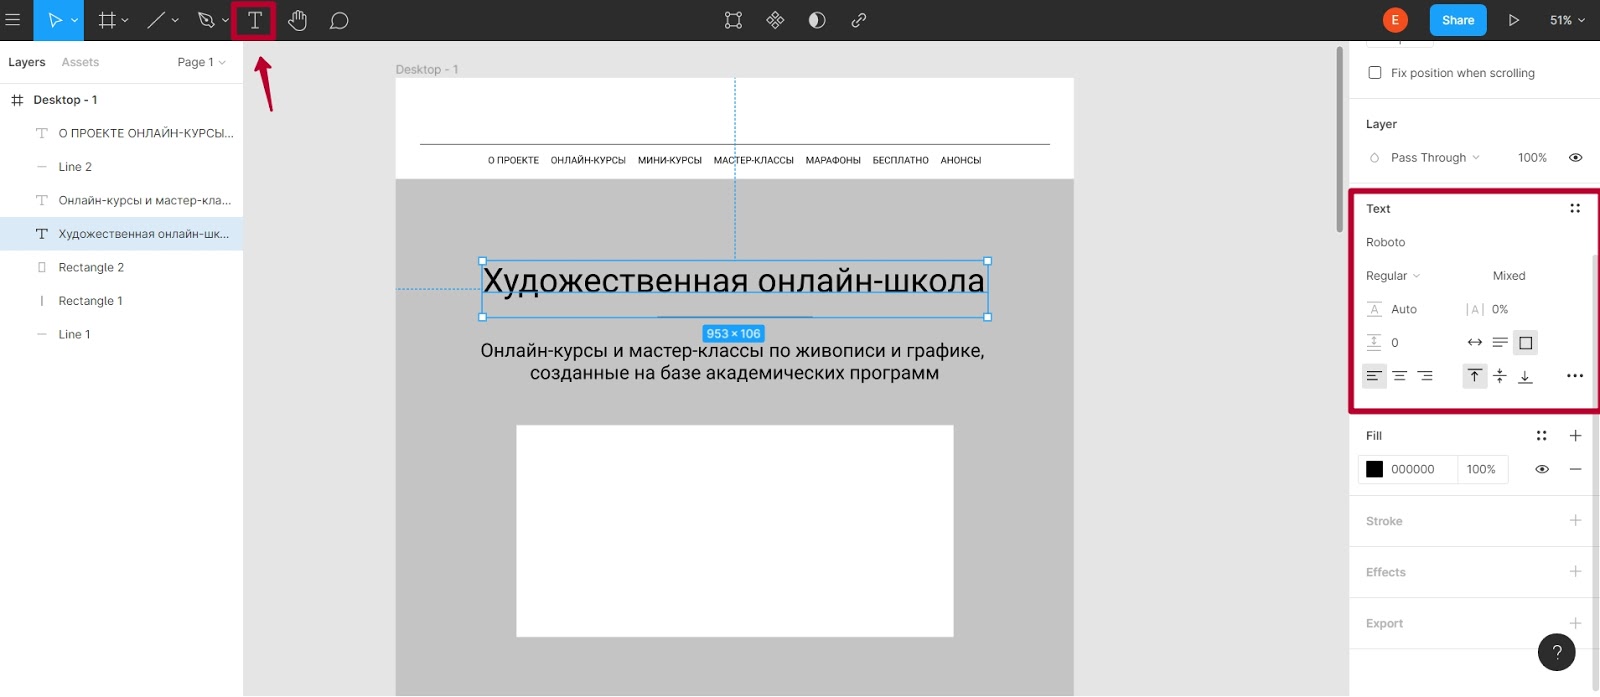Remove the fill with the minus icon
1600x697 pixels.
click(x=1575, y=469)
